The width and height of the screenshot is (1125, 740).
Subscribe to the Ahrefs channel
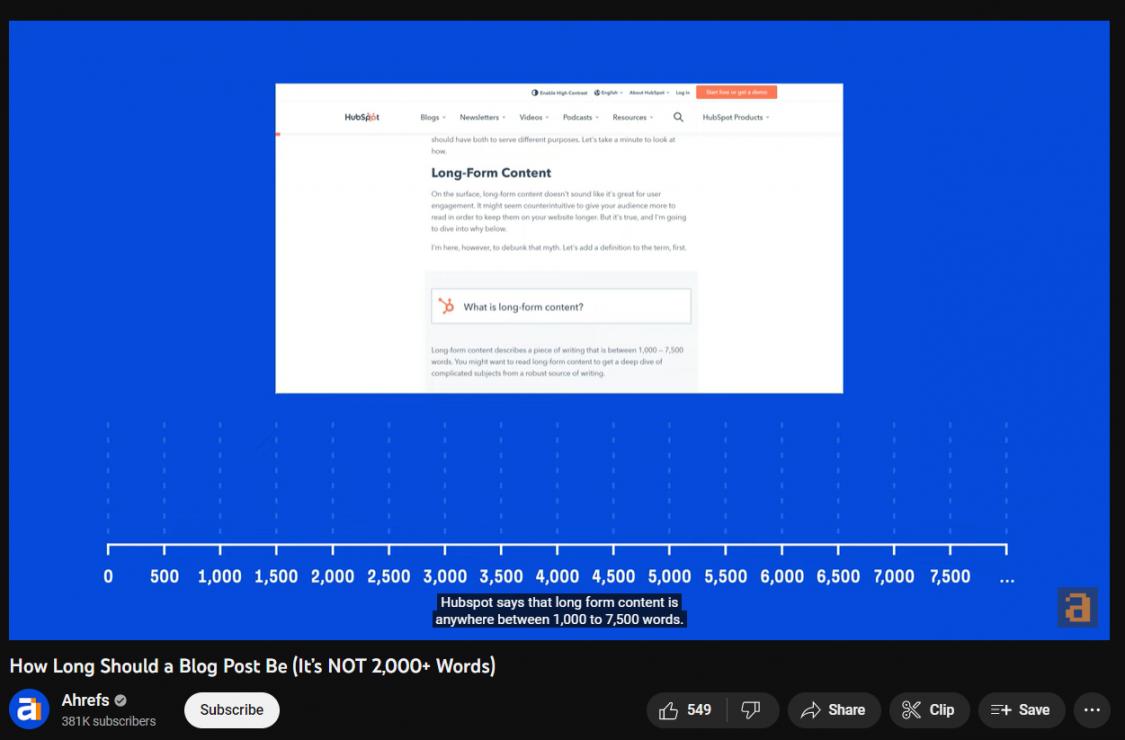pos(232,710)
